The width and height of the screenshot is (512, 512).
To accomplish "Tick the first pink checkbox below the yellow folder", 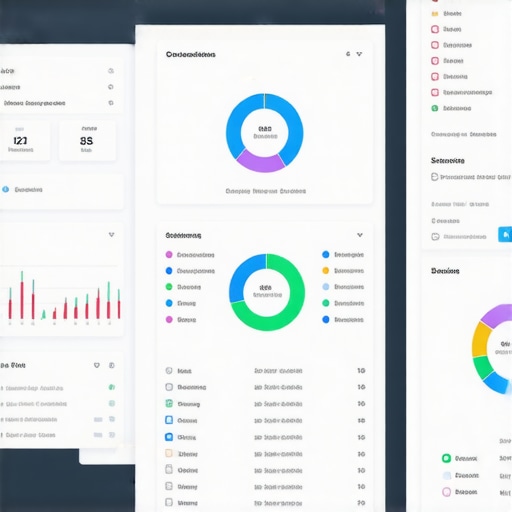I will coord(435,29).
